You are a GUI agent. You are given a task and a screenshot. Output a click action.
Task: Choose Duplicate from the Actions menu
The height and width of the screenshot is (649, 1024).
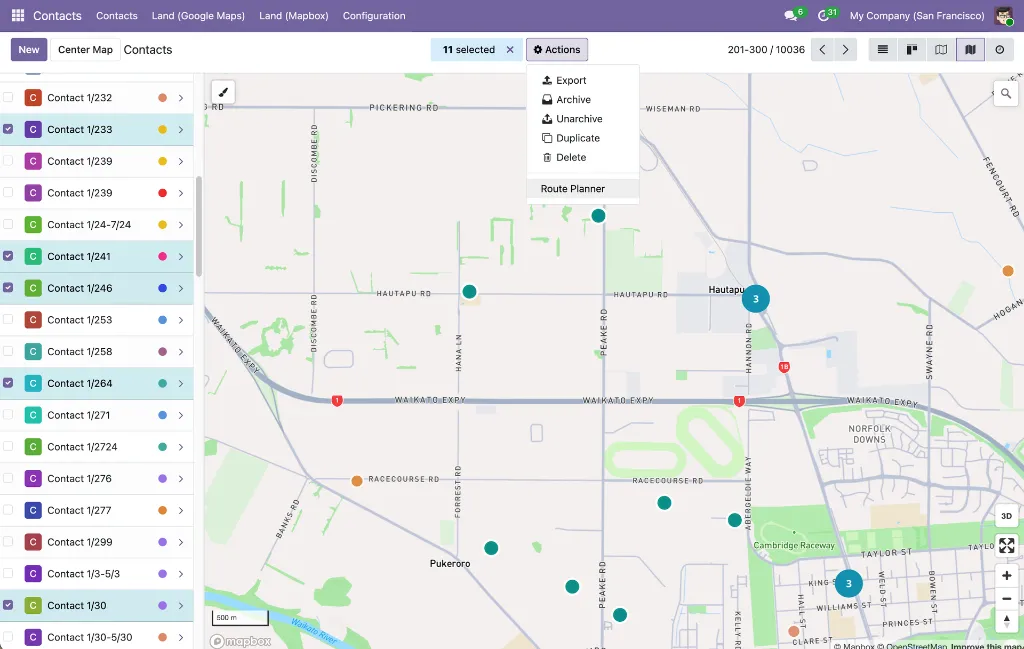pos(583,138)
